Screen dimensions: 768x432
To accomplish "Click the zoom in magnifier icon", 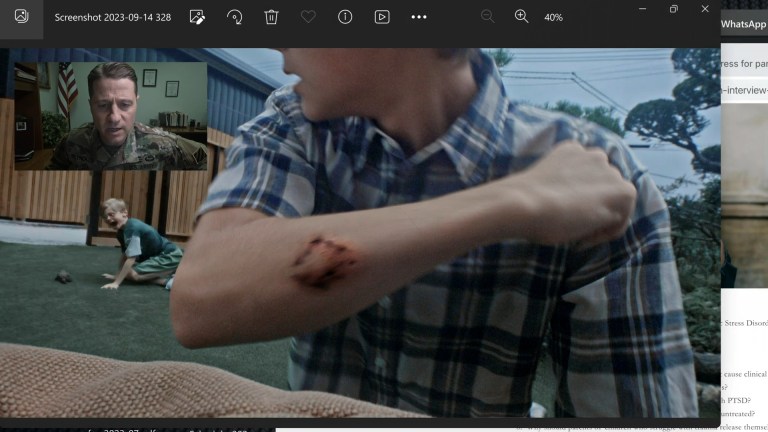I will click(x=521, y=17).
